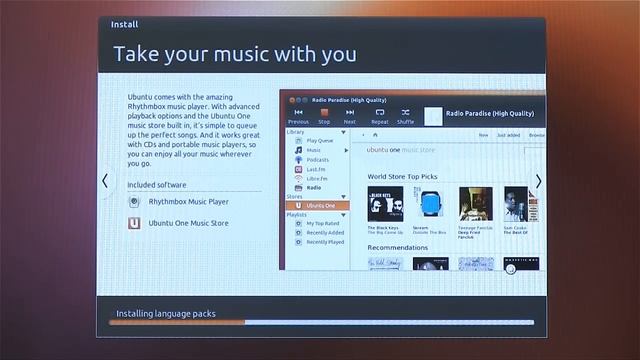Screen dimensions: 640x360
Task: Collapse the Library section arrow
Action: pos(343,132)
